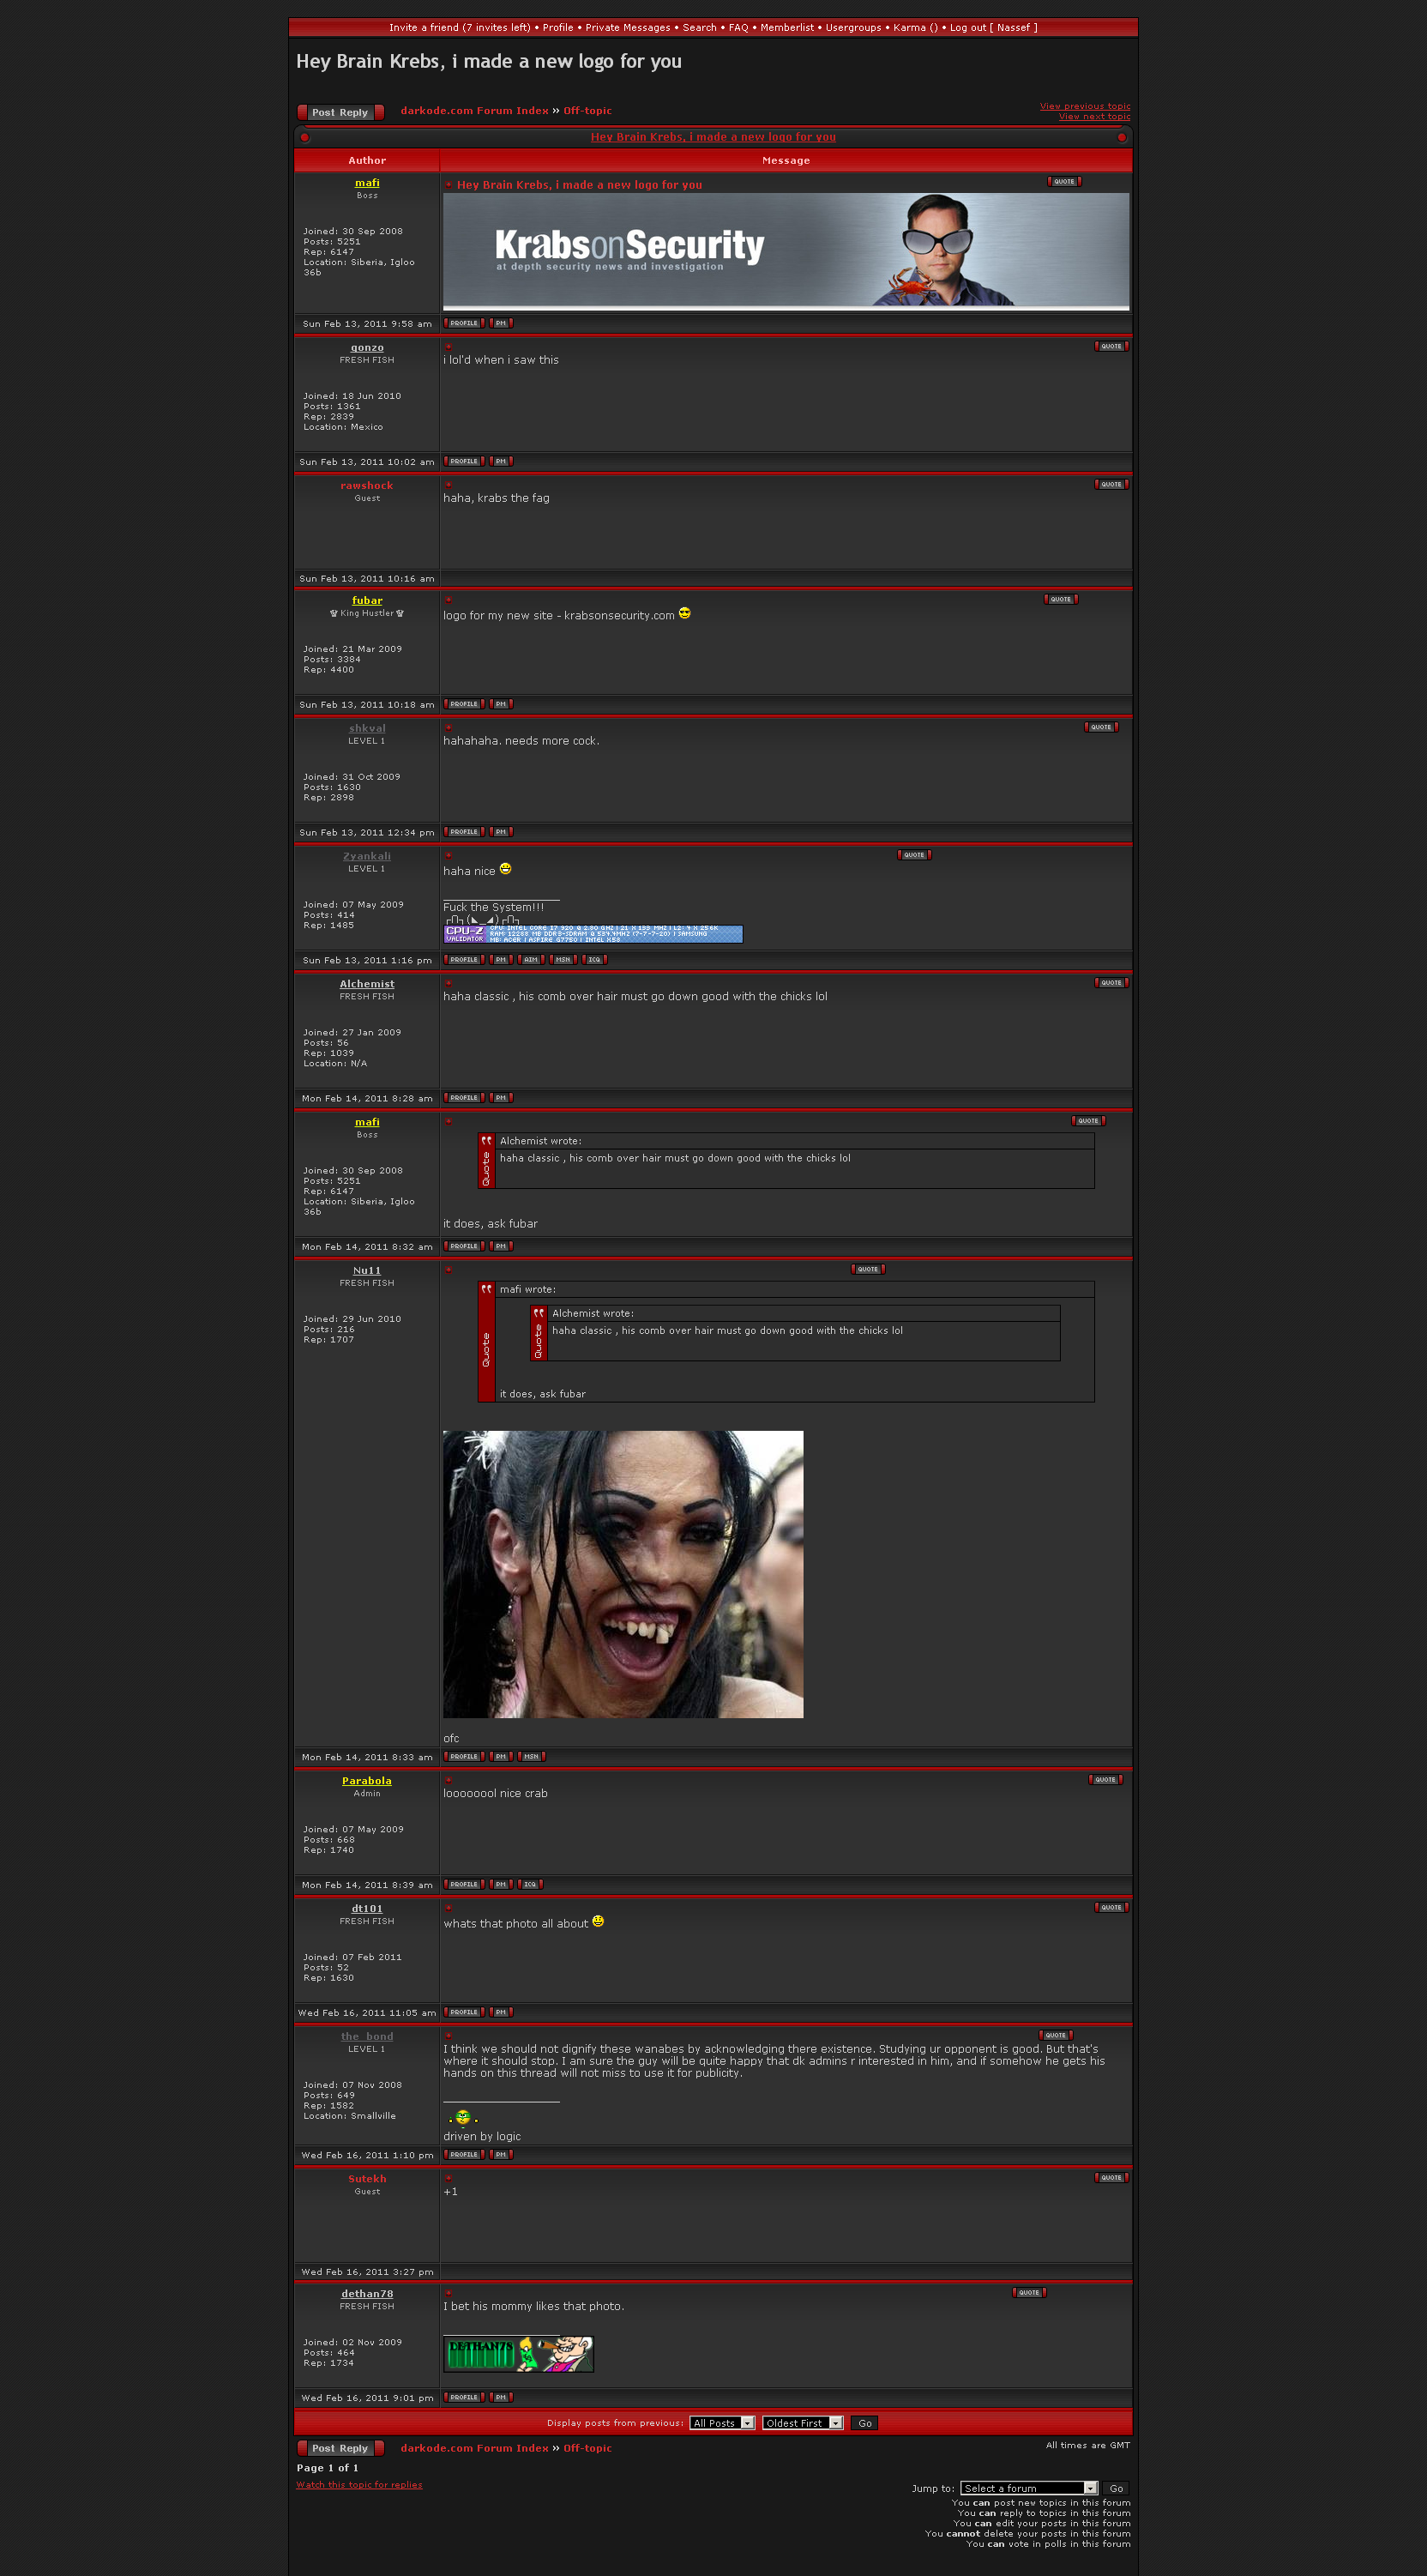Click the QUOTE button on mafi's first post
The width and height of the screenshot is (1427, 2576).
point(1064,182)
